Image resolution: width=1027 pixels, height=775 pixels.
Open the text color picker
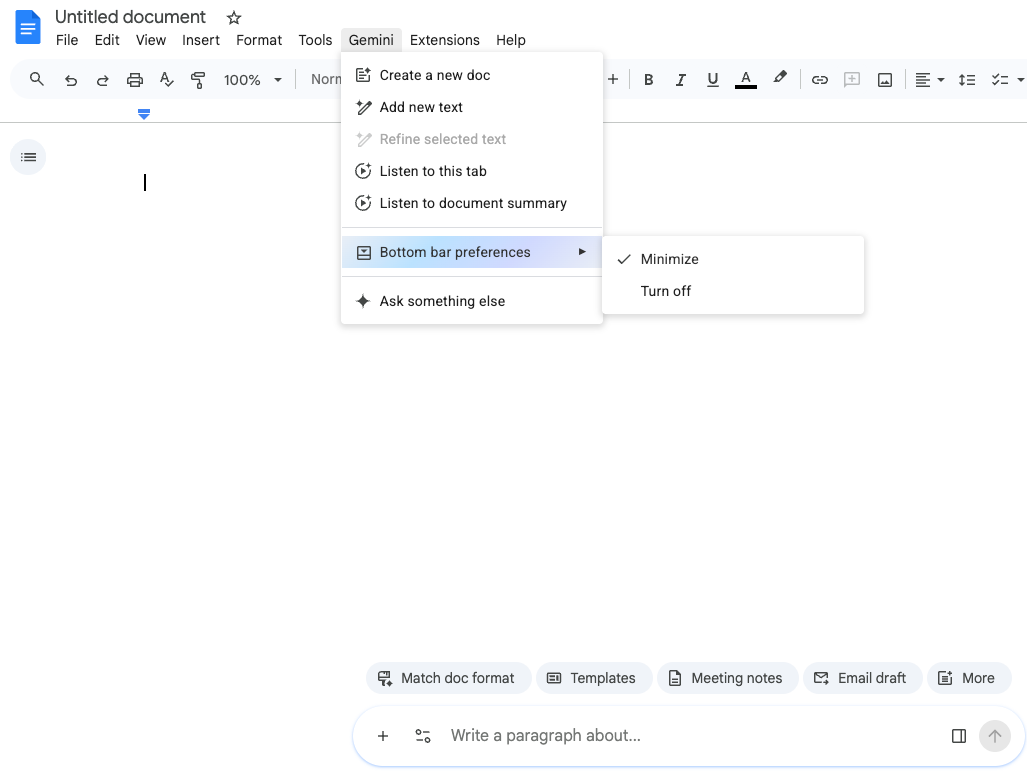[x=745, y=80]
